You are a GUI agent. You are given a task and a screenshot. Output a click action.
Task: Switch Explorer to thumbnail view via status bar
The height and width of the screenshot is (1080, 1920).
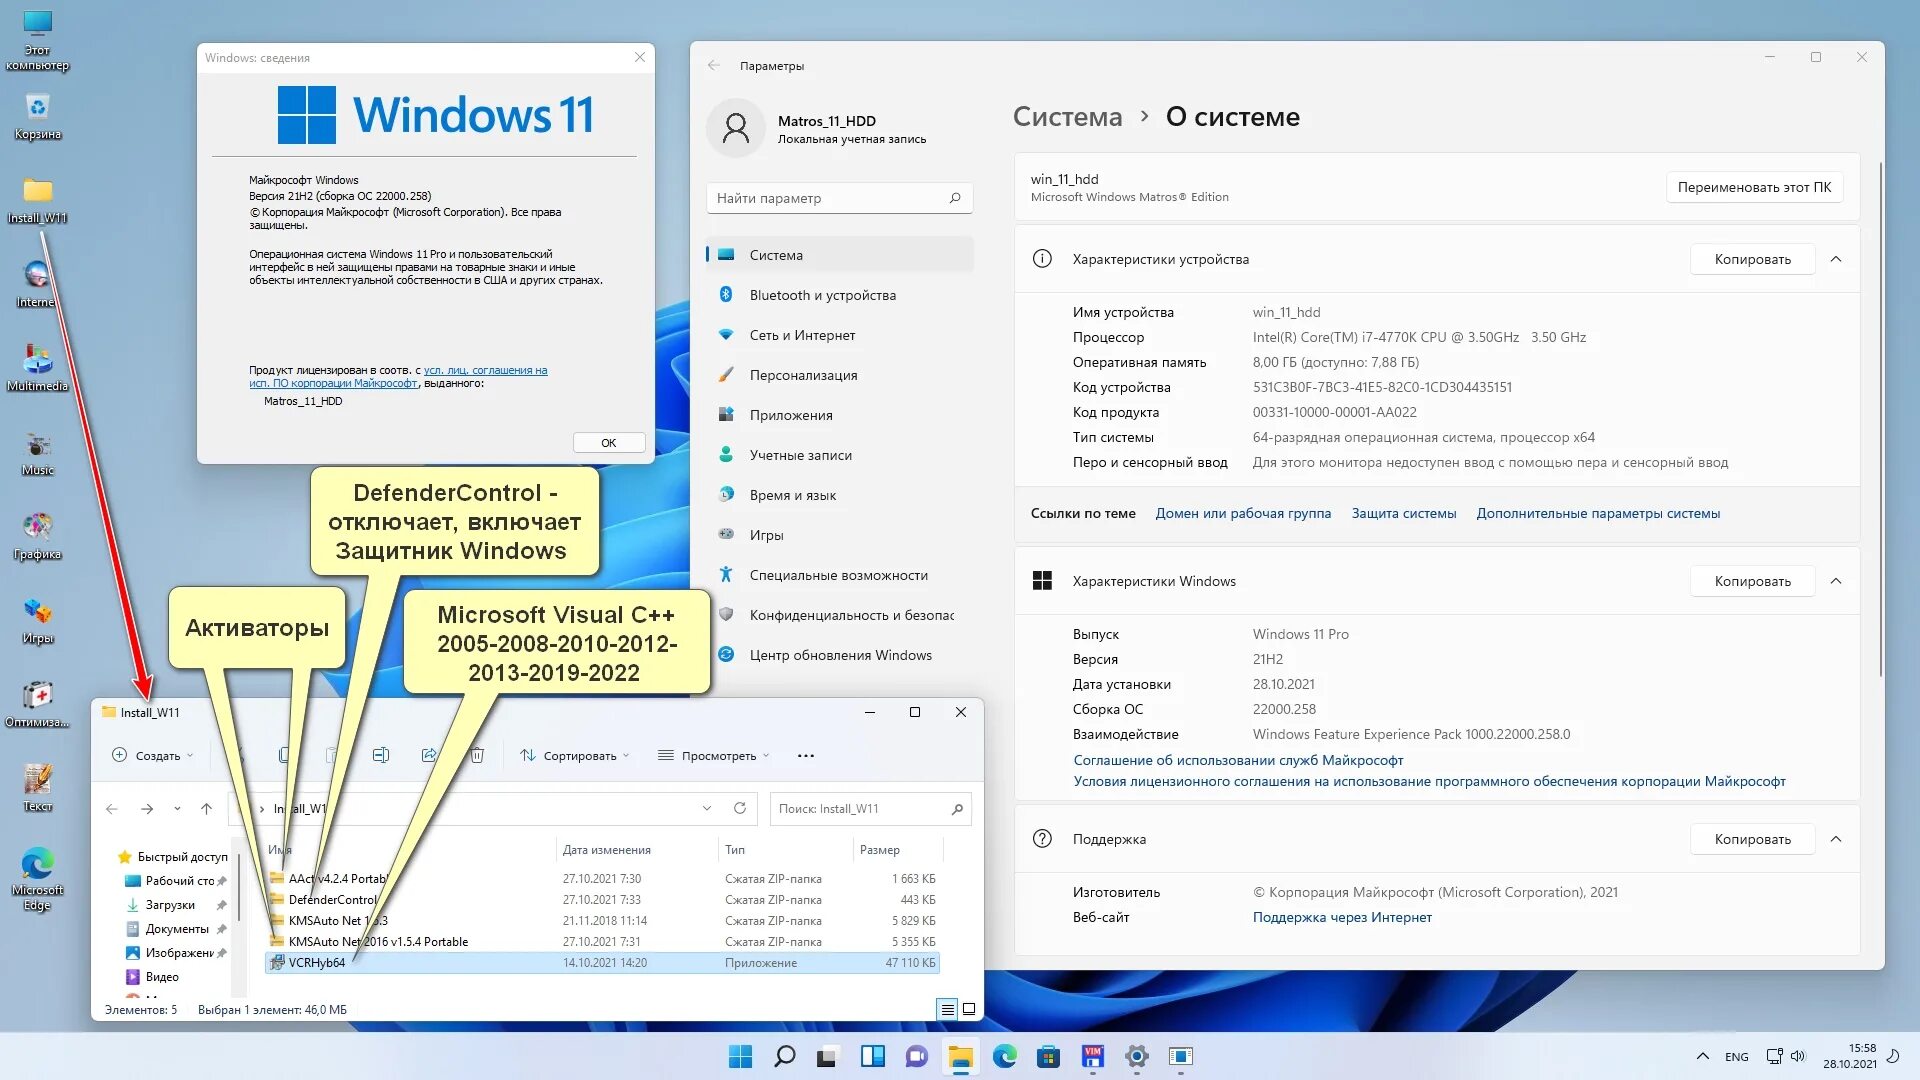pyautogui.click(x=968, y=1009)
